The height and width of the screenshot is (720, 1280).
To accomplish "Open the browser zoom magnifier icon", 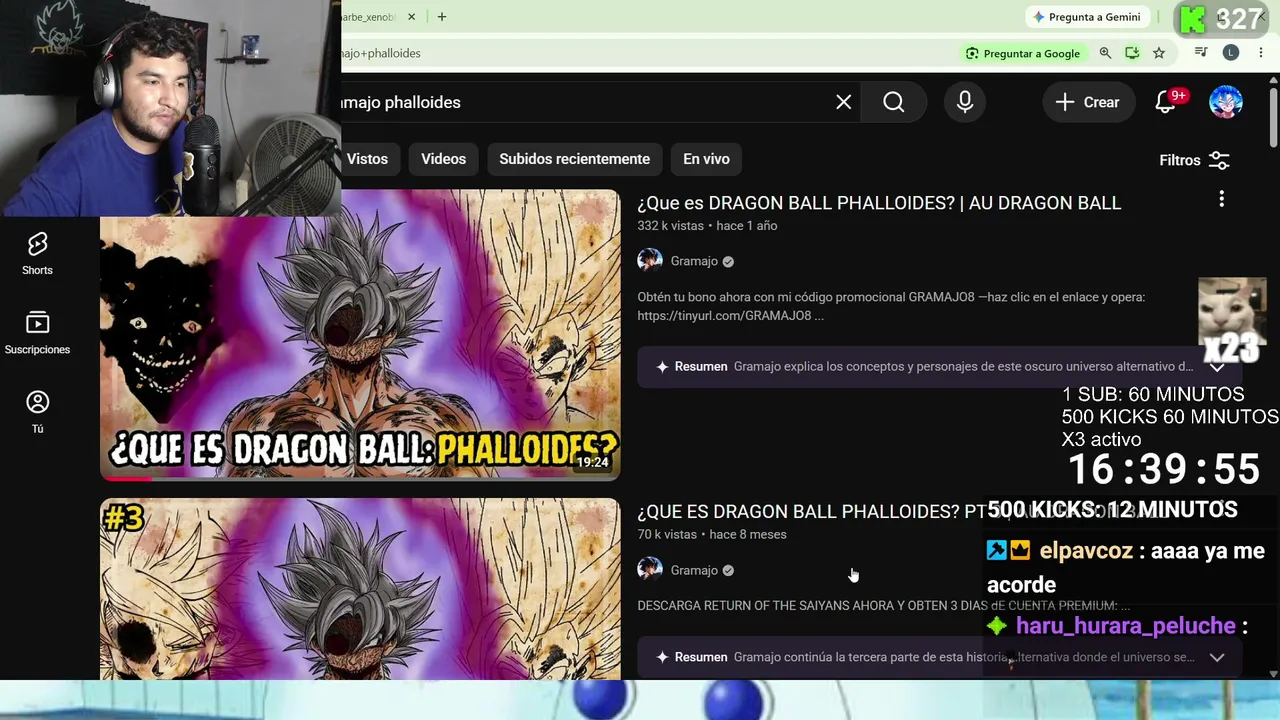I will coord(1105,53).
